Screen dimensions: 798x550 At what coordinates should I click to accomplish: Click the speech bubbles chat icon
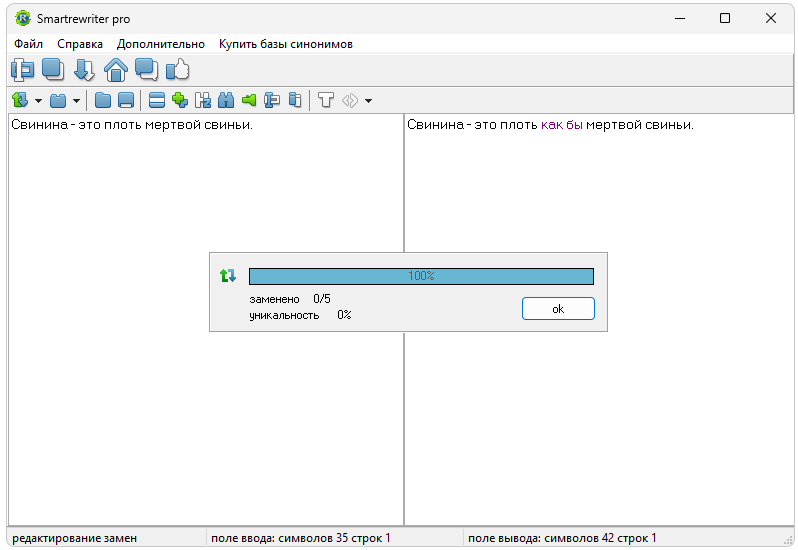tap(147, 70)
